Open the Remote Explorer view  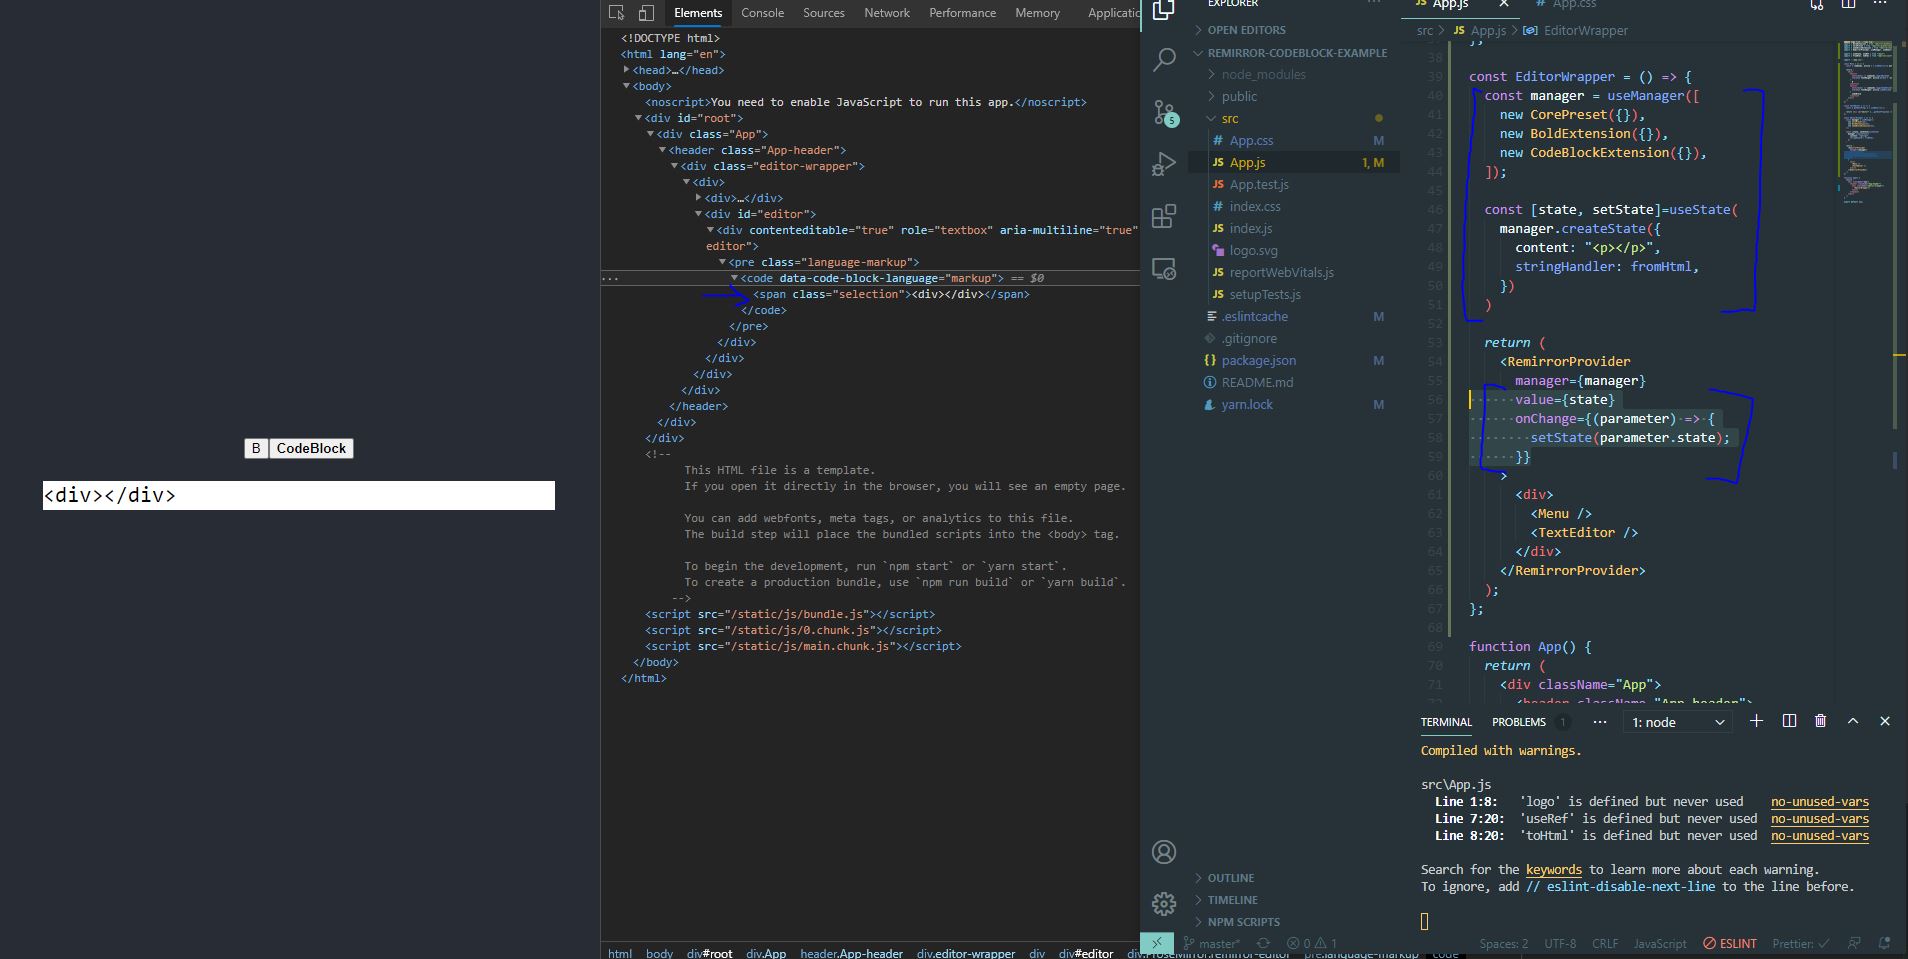[1163, 268]
